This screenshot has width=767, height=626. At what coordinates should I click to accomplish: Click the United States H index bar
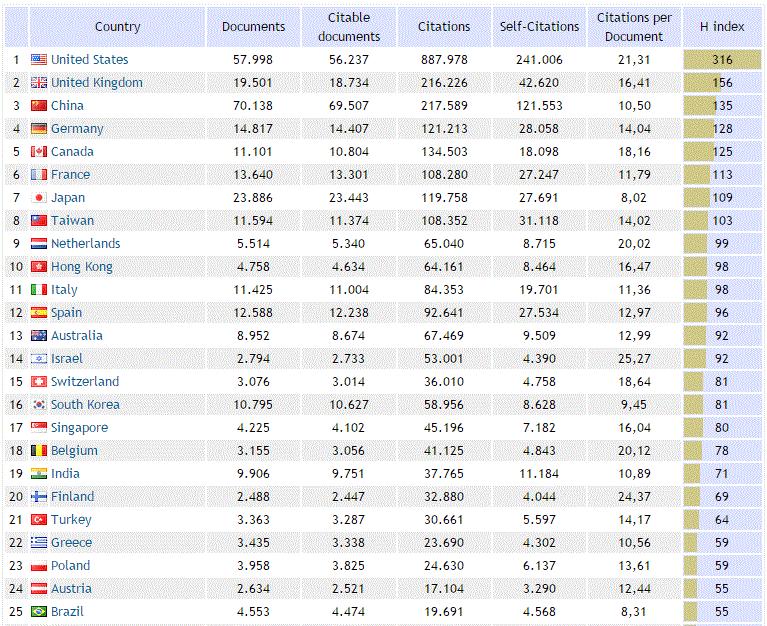pos(722,60)
